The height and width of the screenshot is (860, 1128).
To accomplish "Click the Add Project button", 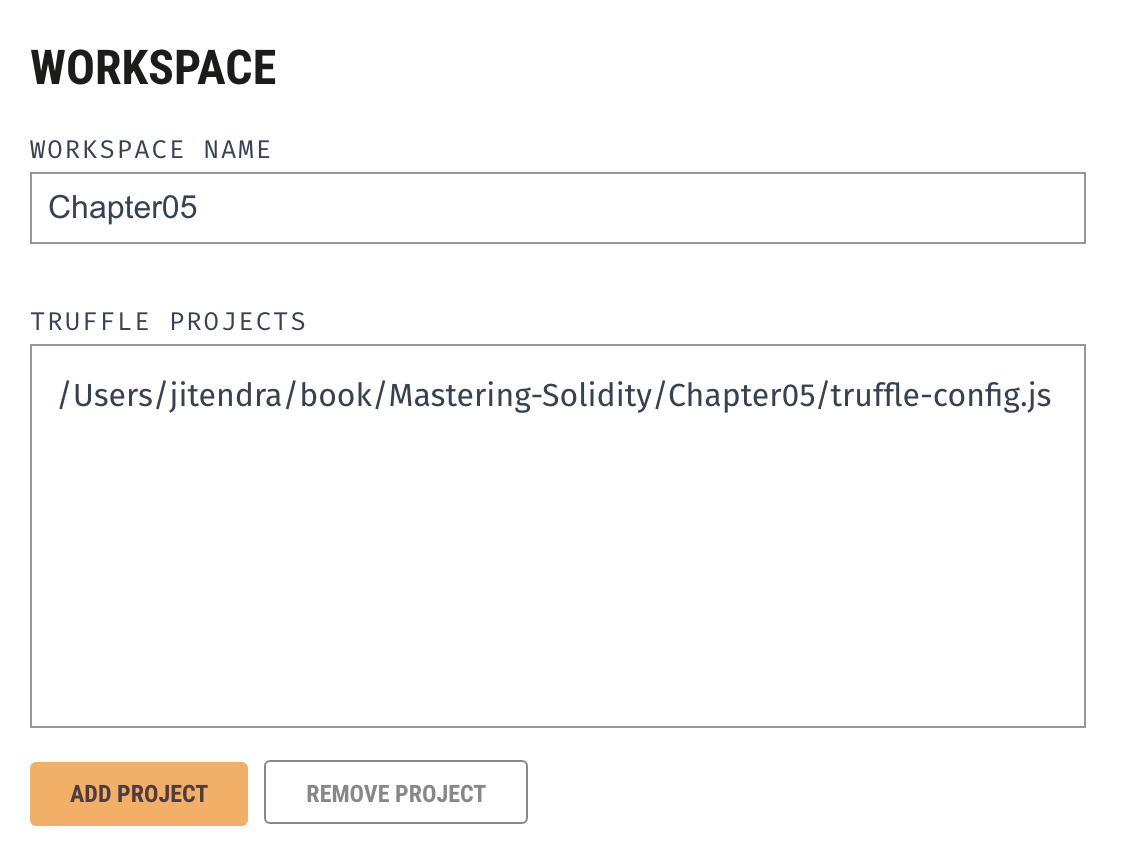I will coord(139,794).
